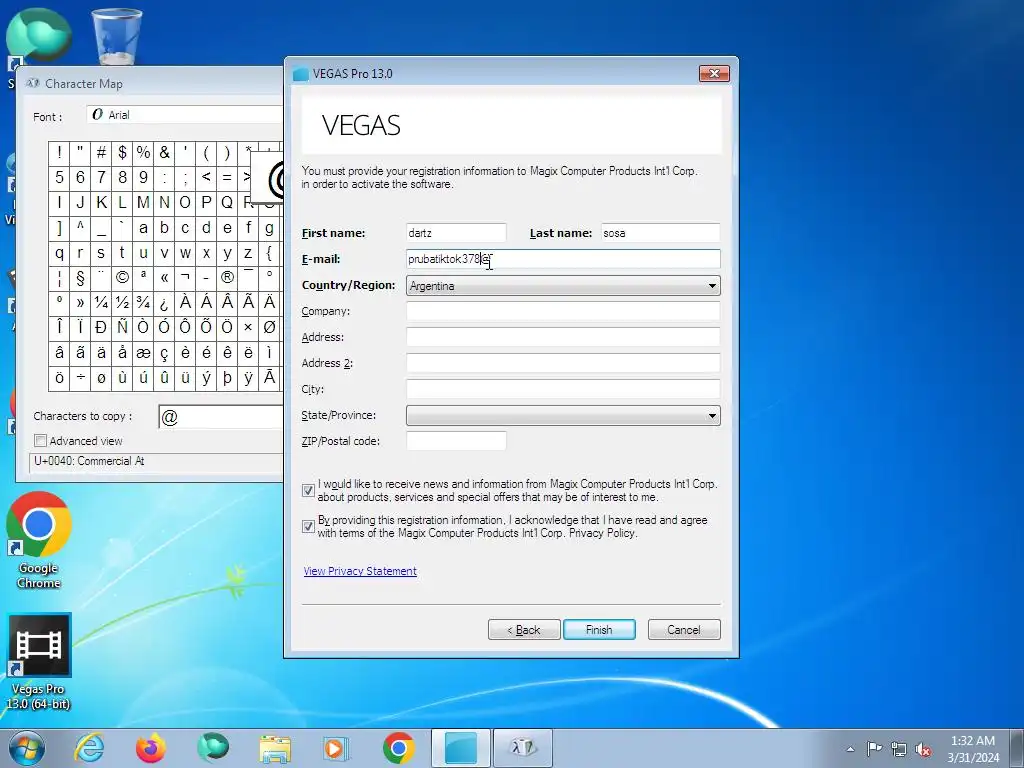Open the network tray icon
This screenshot has height=768, width=1024.
coord(899,749)
